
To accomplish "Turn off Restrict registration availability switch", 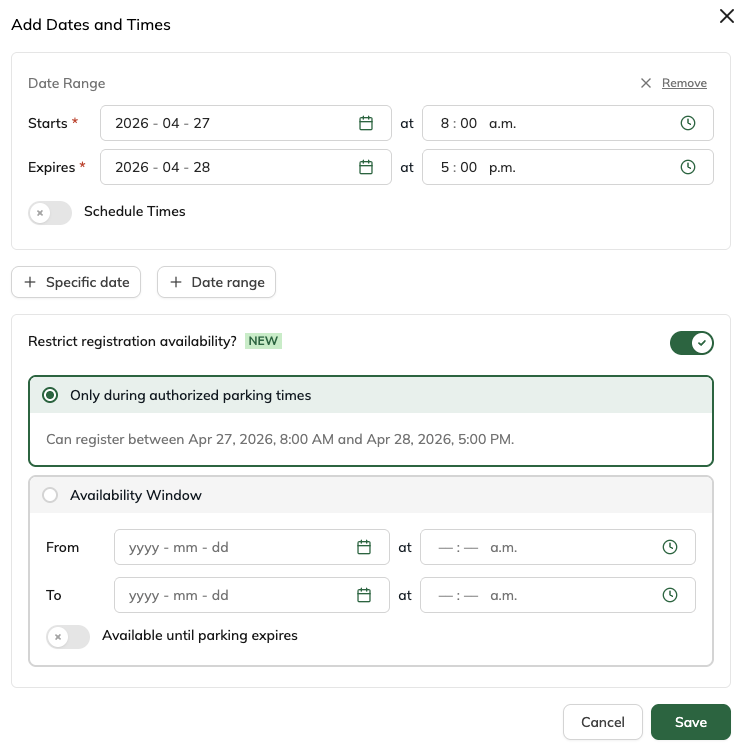I will (691, 343).
